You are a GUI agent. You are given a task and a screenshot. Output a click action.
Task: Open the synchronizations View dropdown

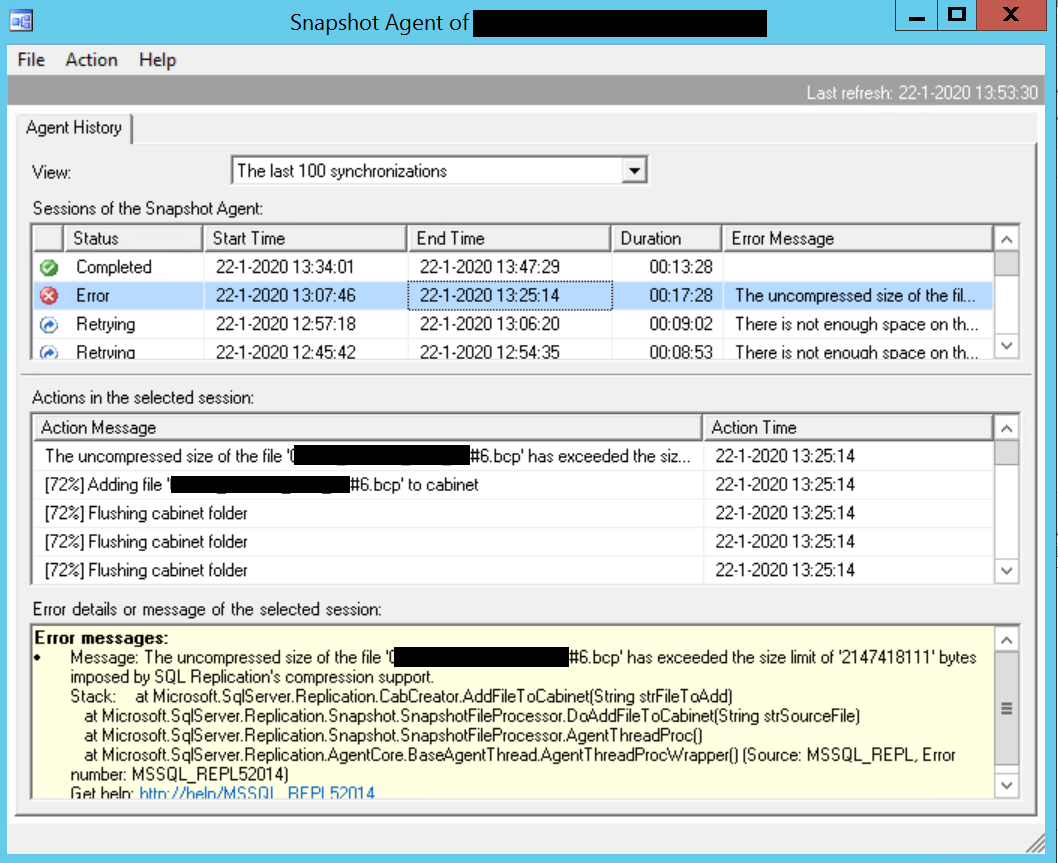pyautogui.click(x=634, y=169)
